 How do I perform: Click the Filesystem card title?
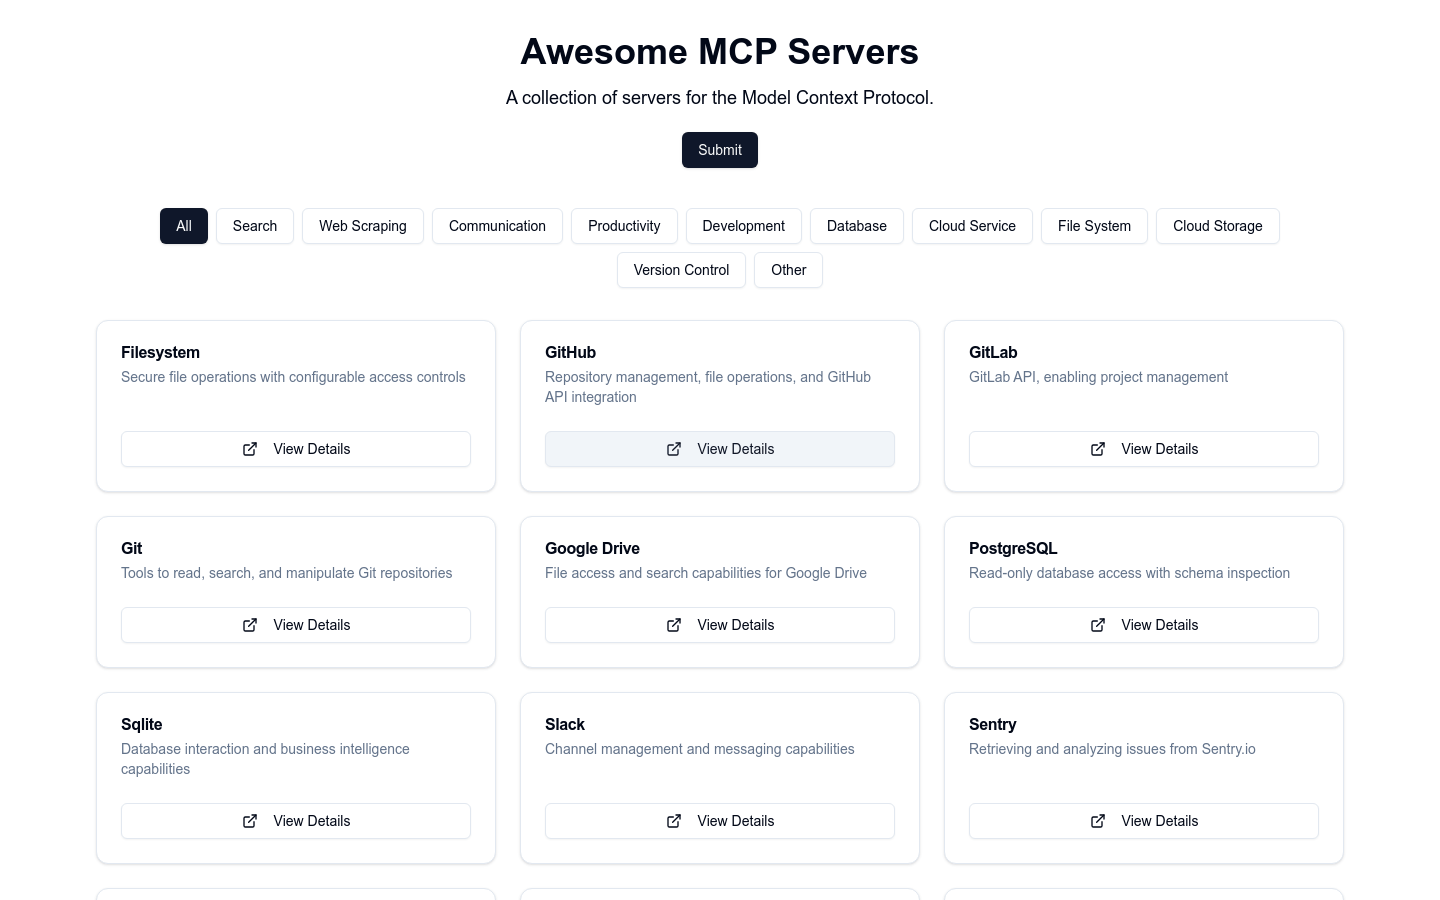pyautogui.click(x=160, y=352)
